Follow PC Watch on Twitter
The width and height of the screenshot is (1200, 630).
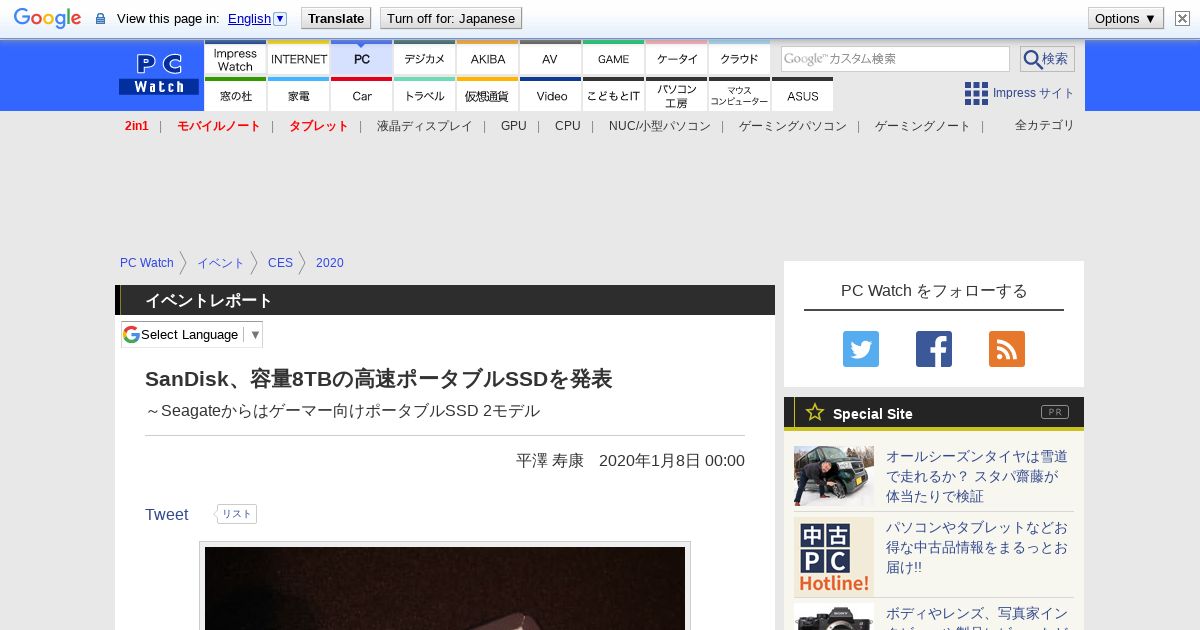(861, 349)
